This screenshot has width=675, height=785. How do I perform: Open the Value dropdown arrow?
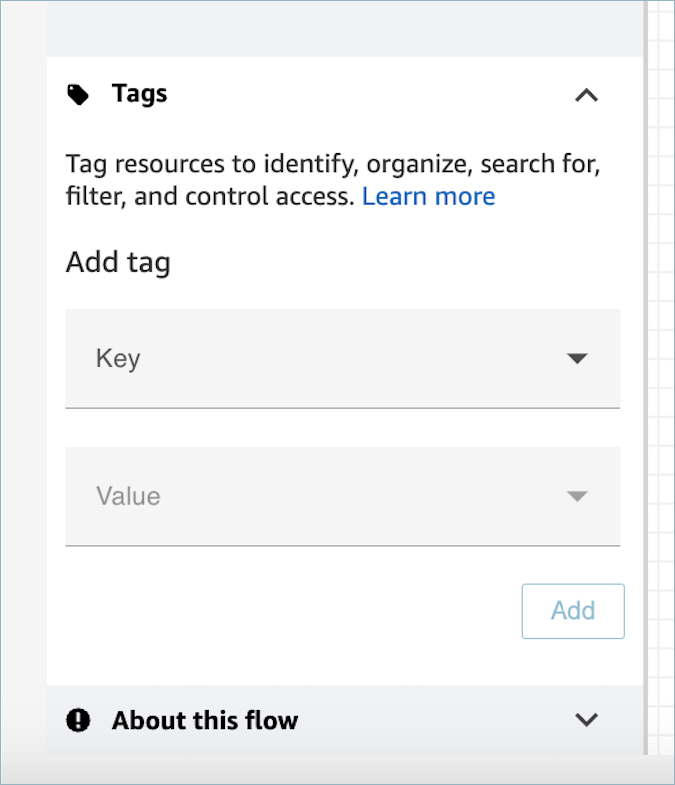[577, 496]
